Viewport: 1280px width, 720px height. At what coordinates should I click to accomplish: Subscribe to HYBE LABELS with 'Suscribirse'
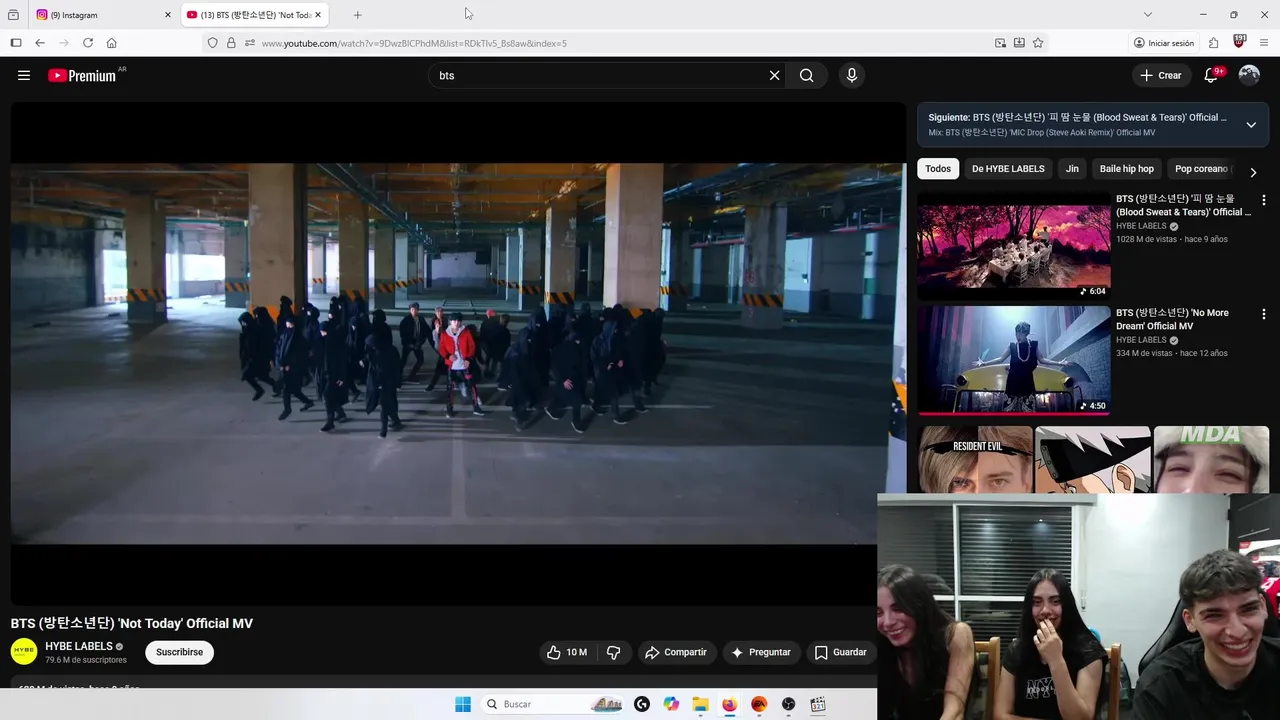click(x=179, y=652)
